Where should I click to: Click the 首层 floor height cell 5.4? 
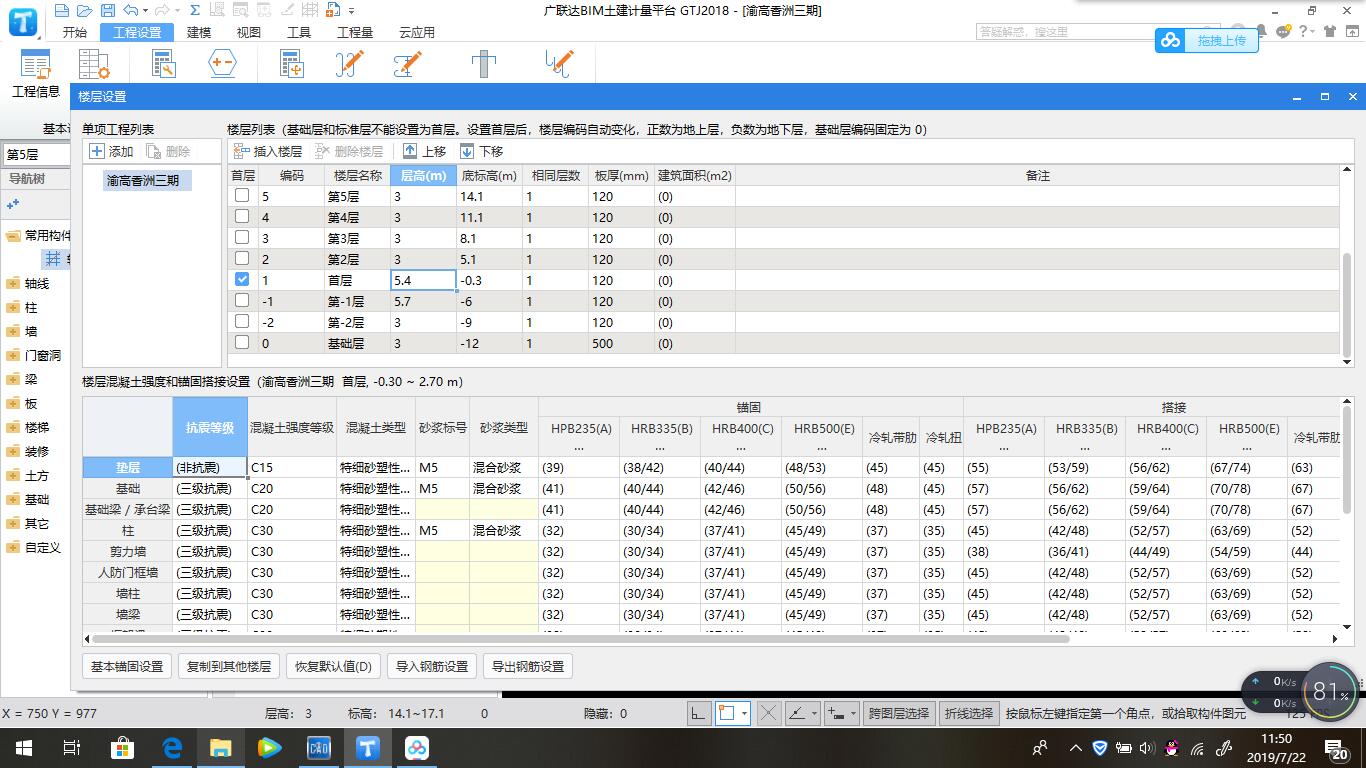click(423, 280)
